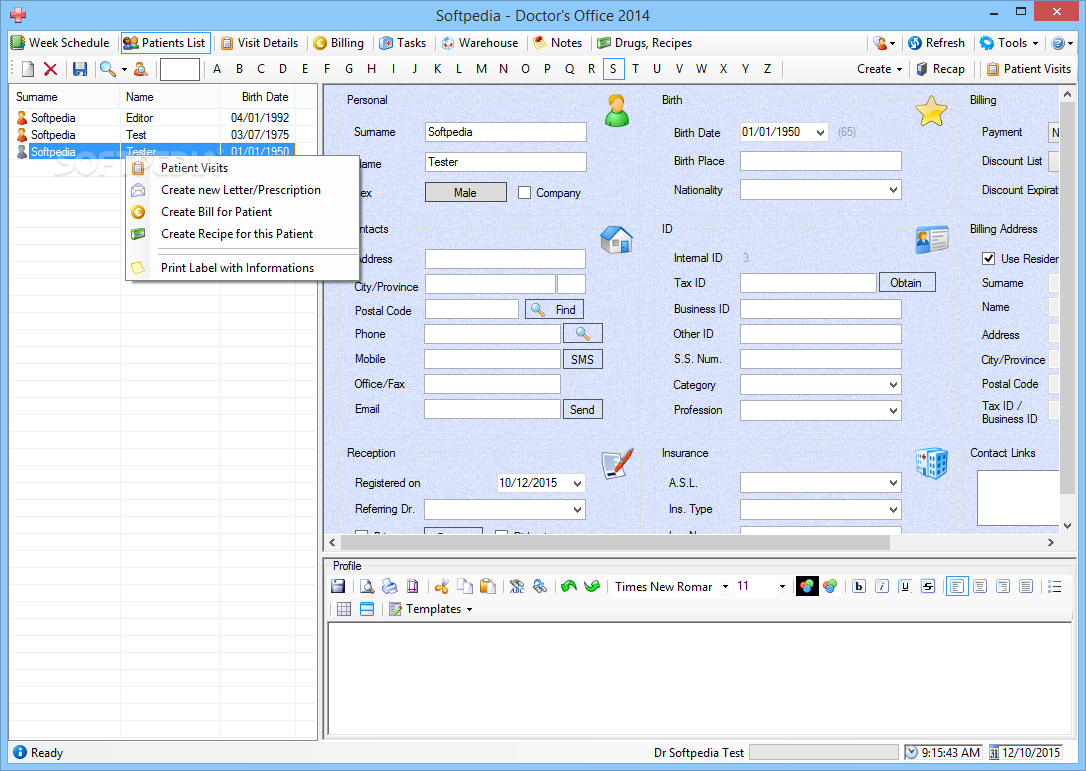Image resolution: width=1086 pixels, height=771 pixels.
Task: Open the Billing tab
Action: pyautogui.click(x=339, y=43)
